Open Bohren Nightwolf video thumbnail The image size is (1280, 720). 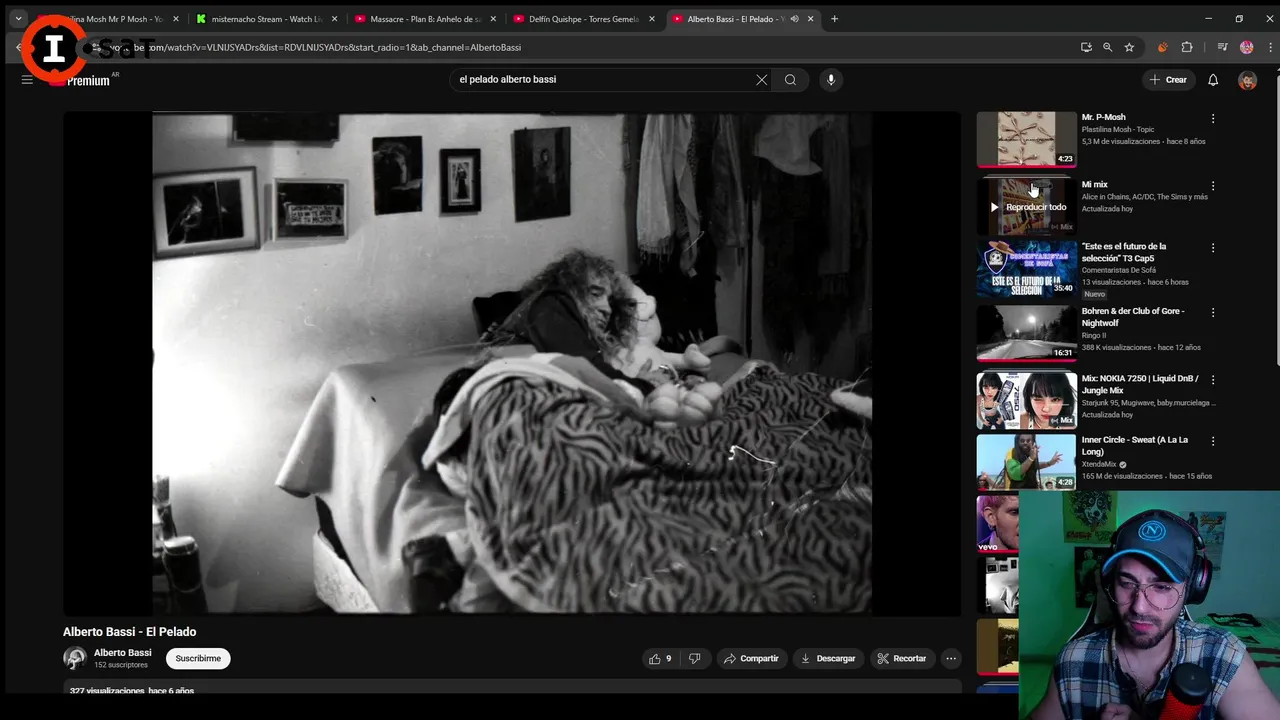coord(1026,333)
